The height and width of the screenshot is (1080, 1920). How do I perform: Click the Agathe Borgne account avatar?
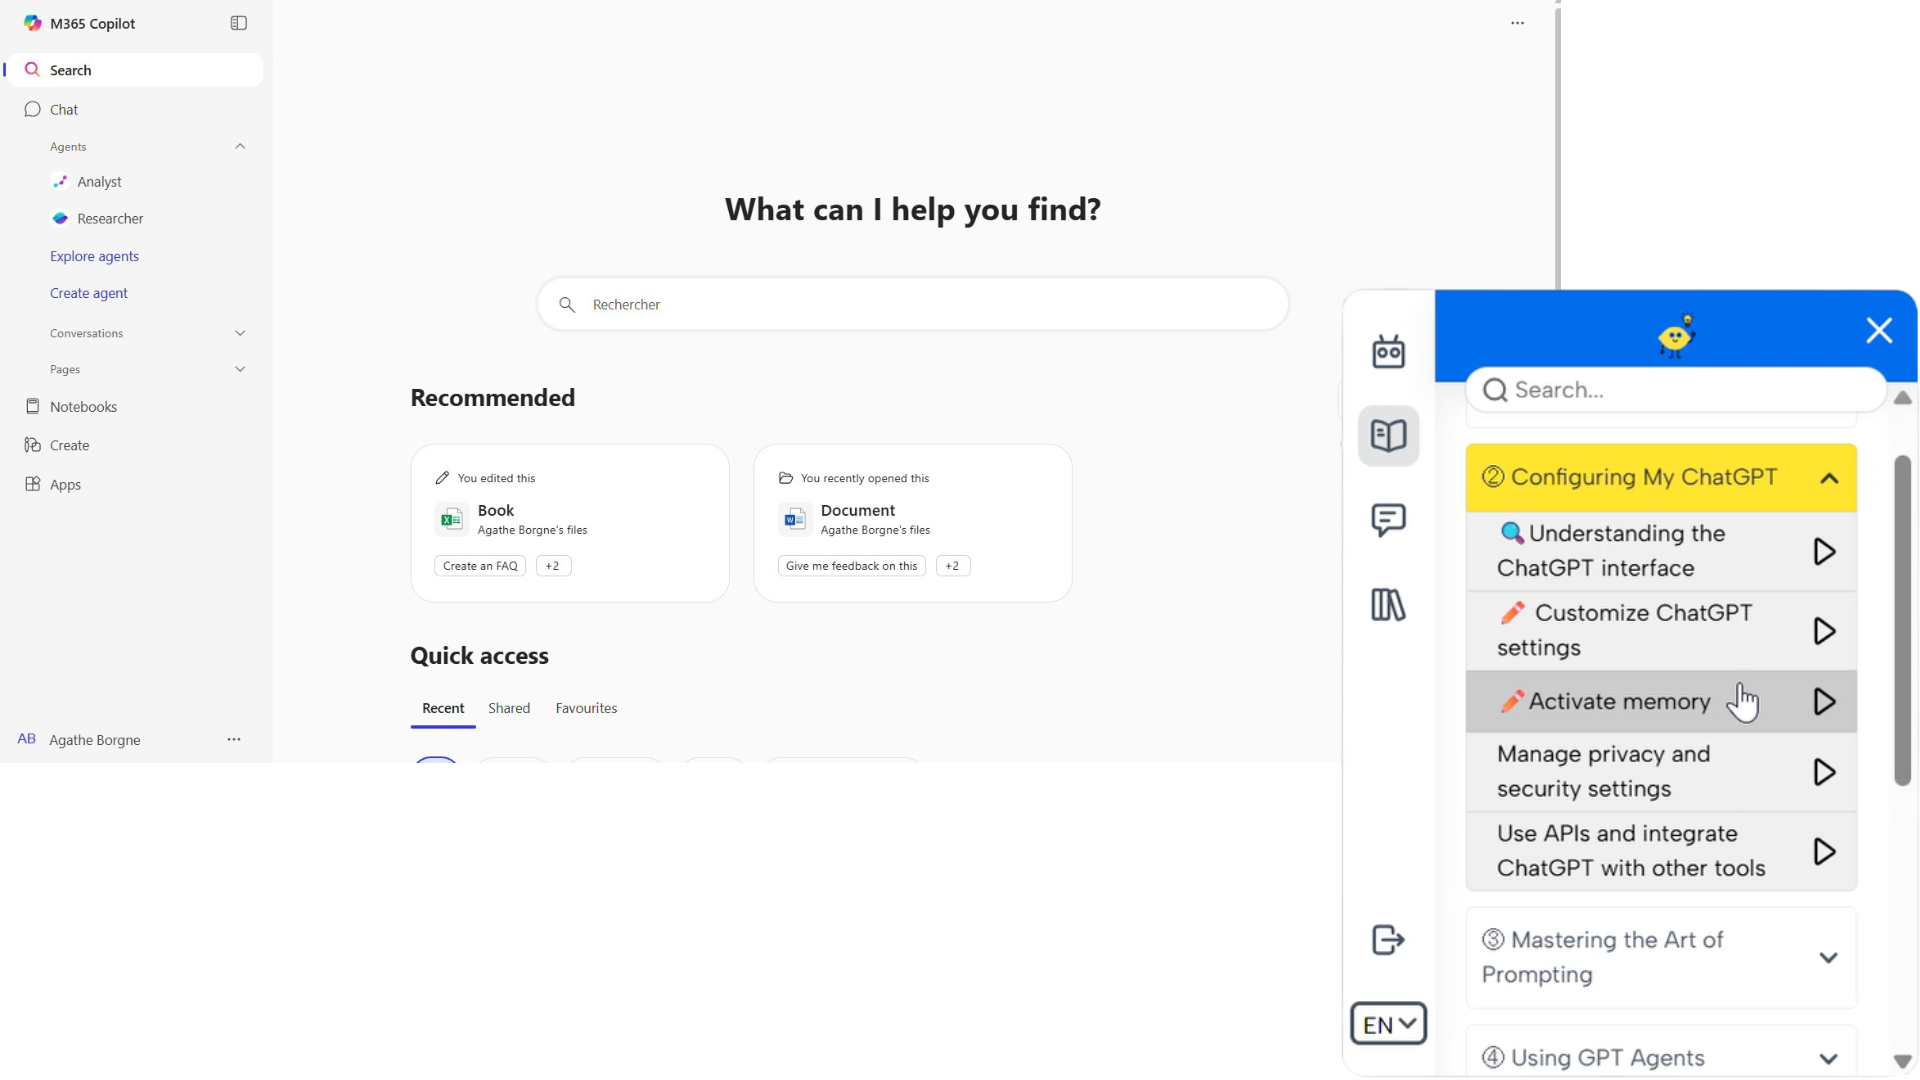[27, 739]
